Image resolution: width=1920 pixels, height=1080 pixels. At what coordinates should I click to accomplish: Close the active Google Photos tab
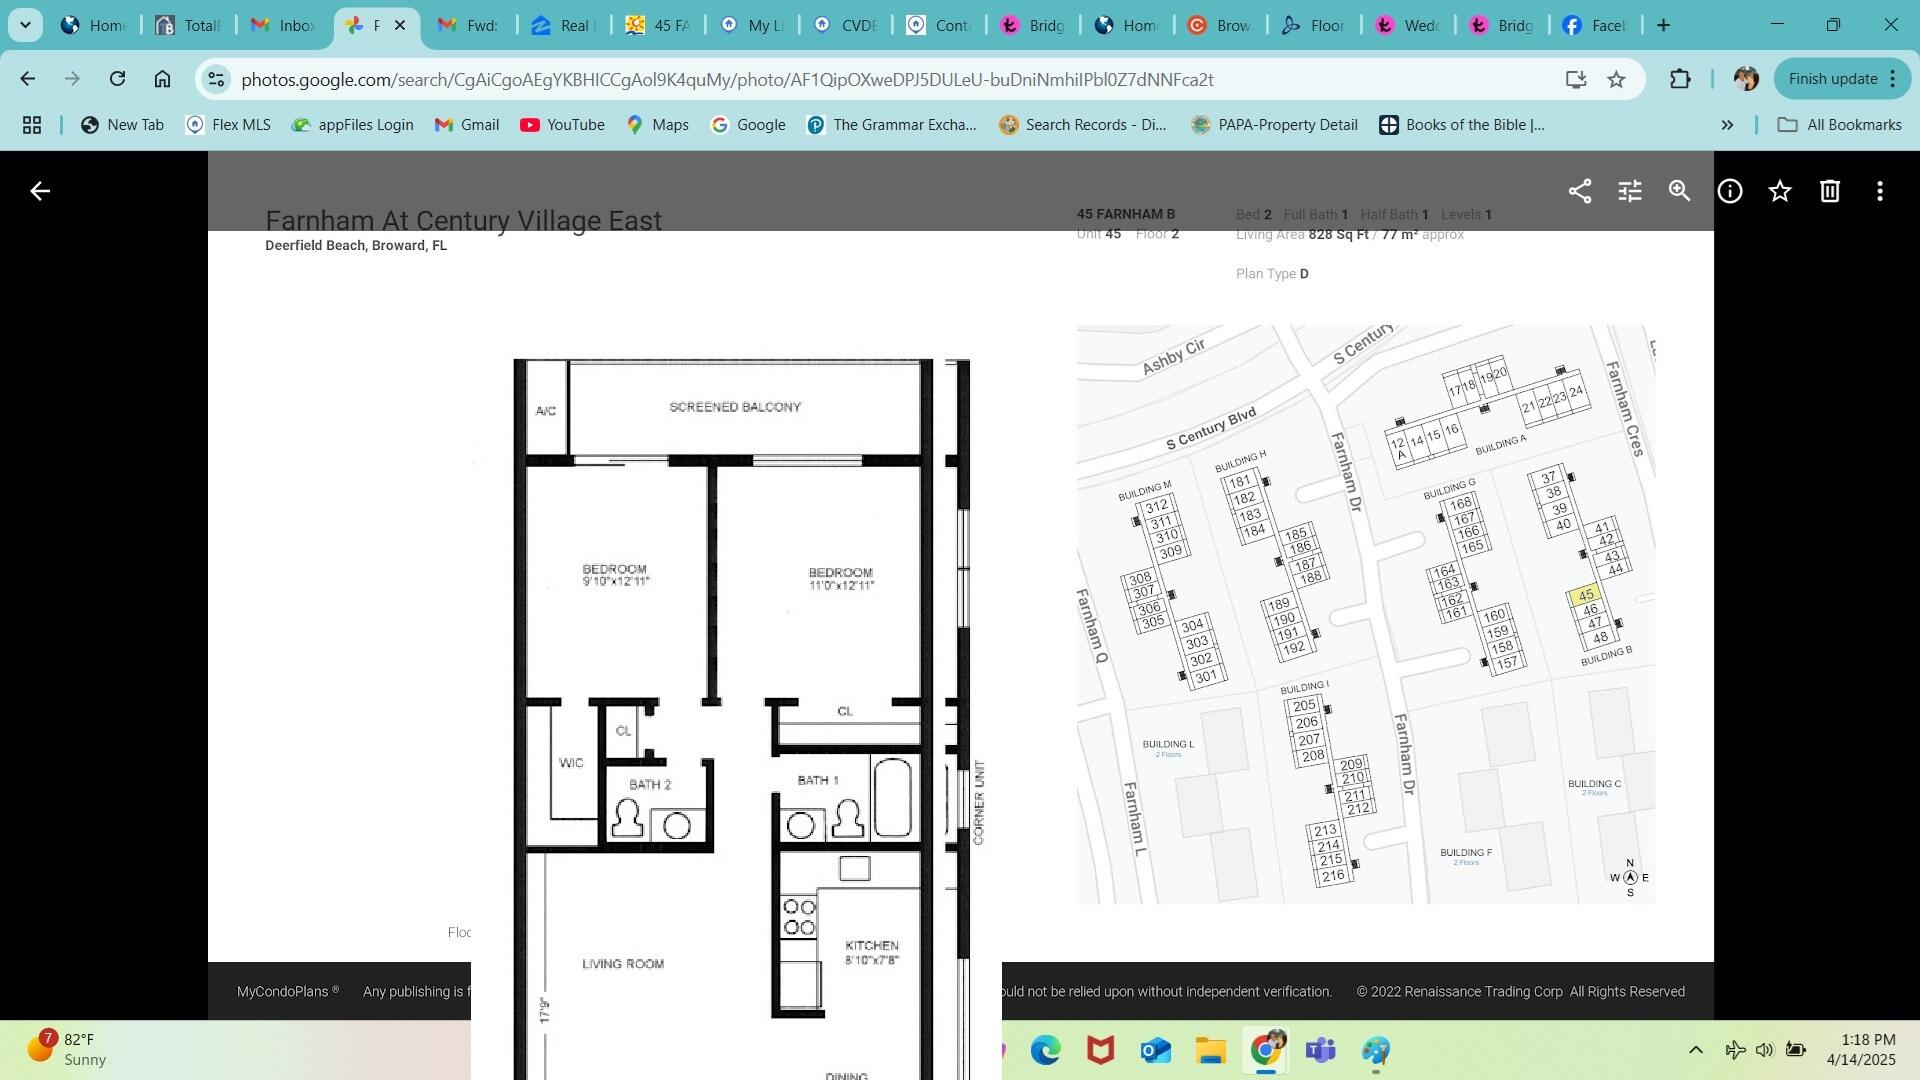(400, 25)
